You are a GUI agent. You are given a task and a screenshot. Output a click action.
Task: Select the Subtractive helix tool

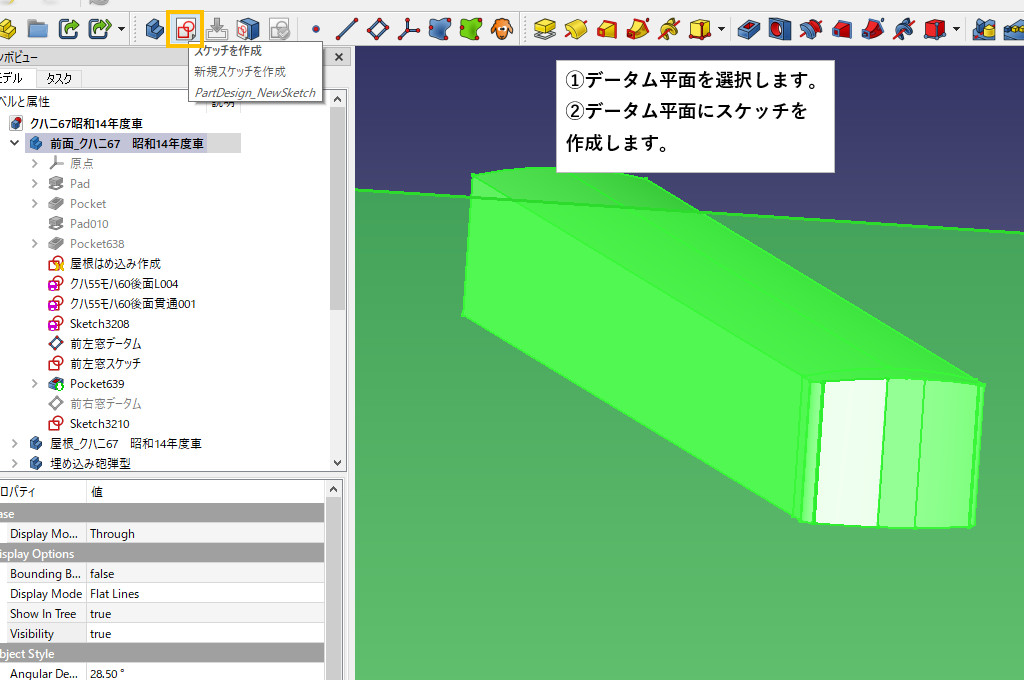(x=904, y=29)
